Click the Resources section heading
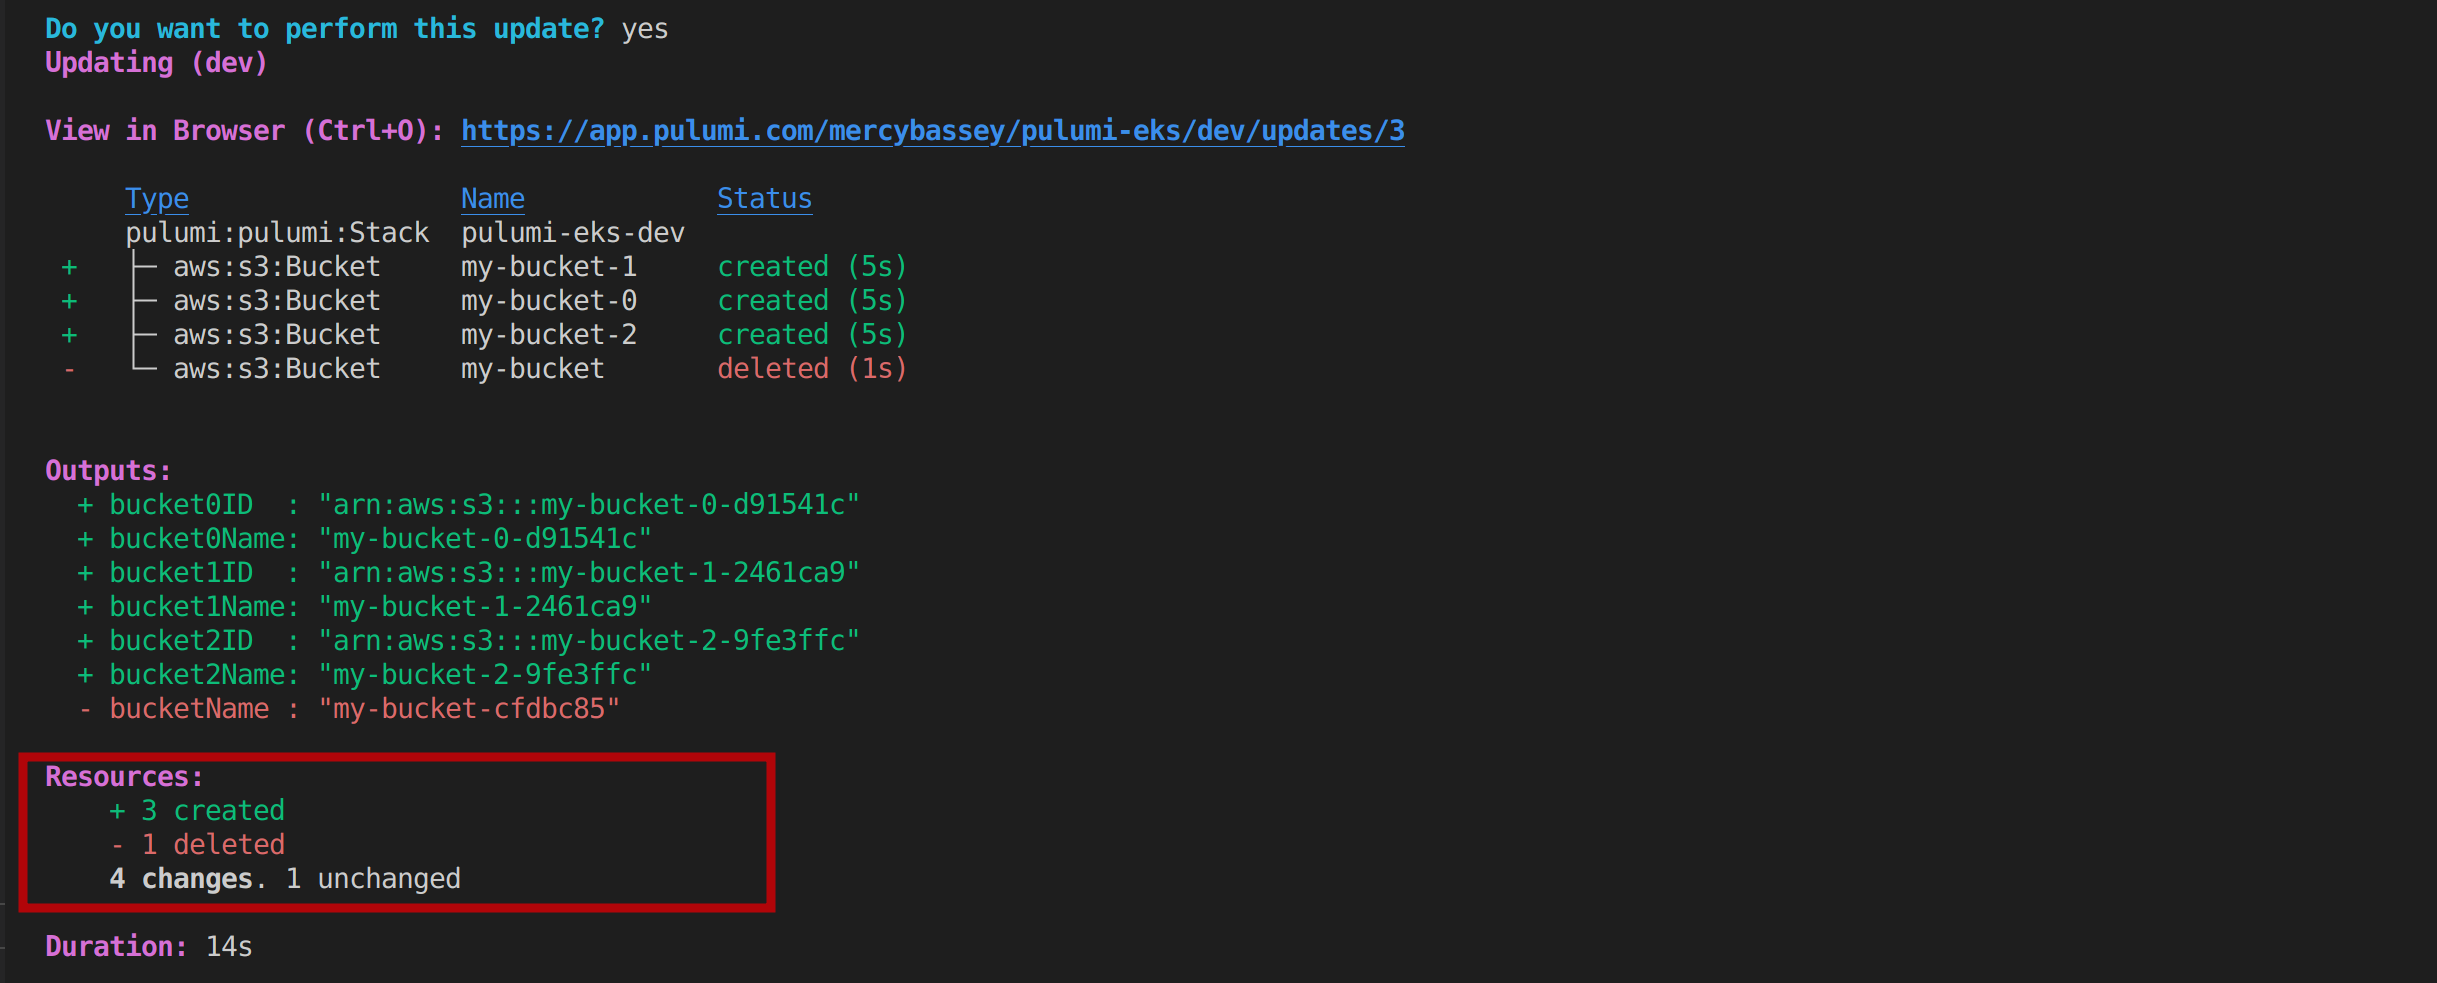 click(x=124, y=777)
